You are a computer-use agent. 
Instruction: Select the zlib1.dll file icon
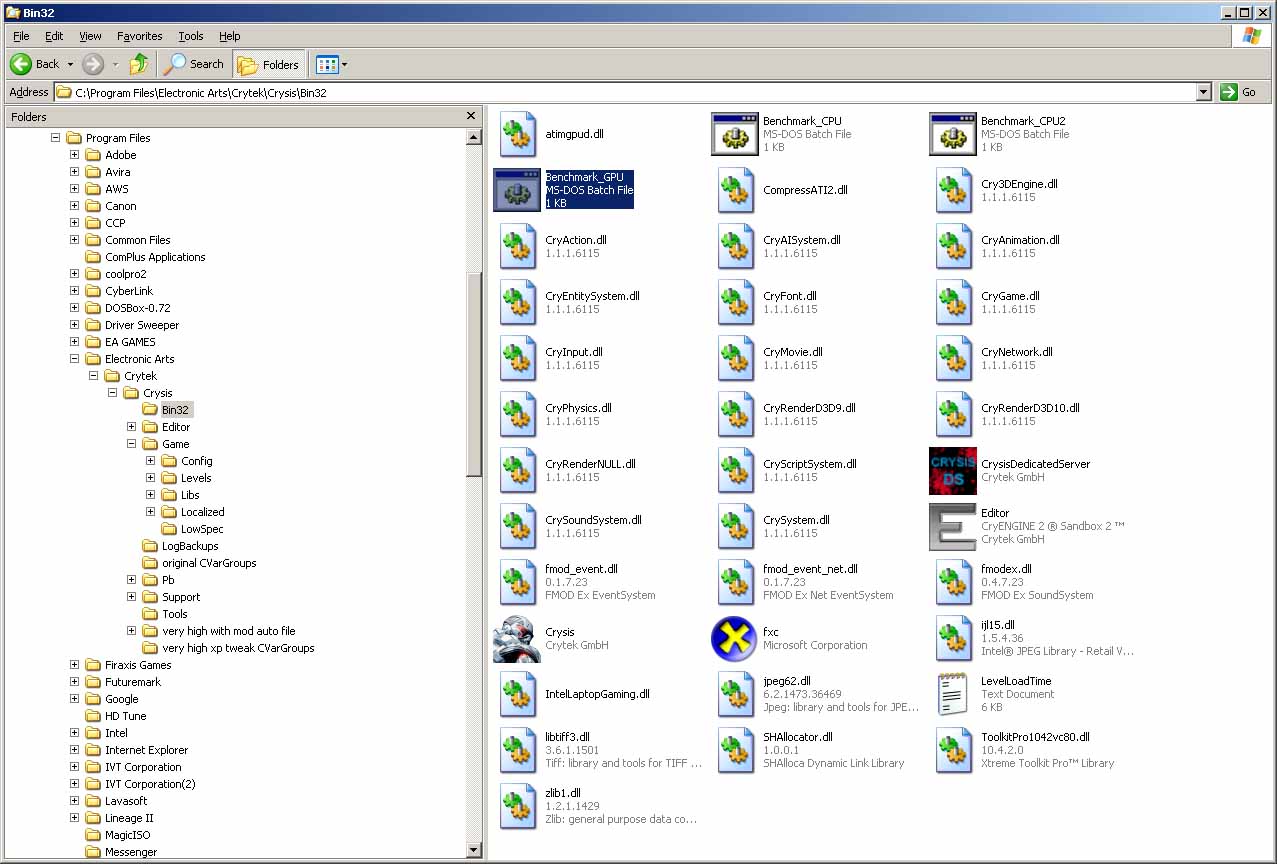(x=518, y=806)
